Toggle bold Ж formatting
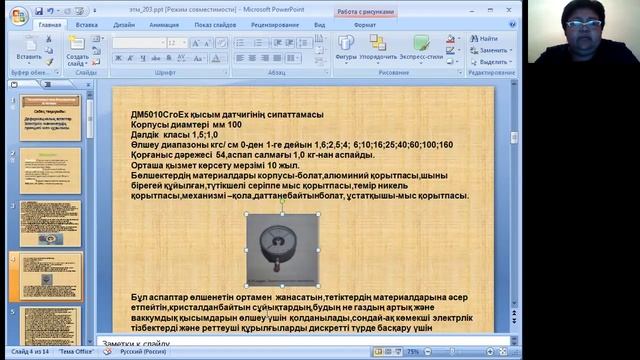Viewport: 640px width, 360px height. click(x=118, y=58)
